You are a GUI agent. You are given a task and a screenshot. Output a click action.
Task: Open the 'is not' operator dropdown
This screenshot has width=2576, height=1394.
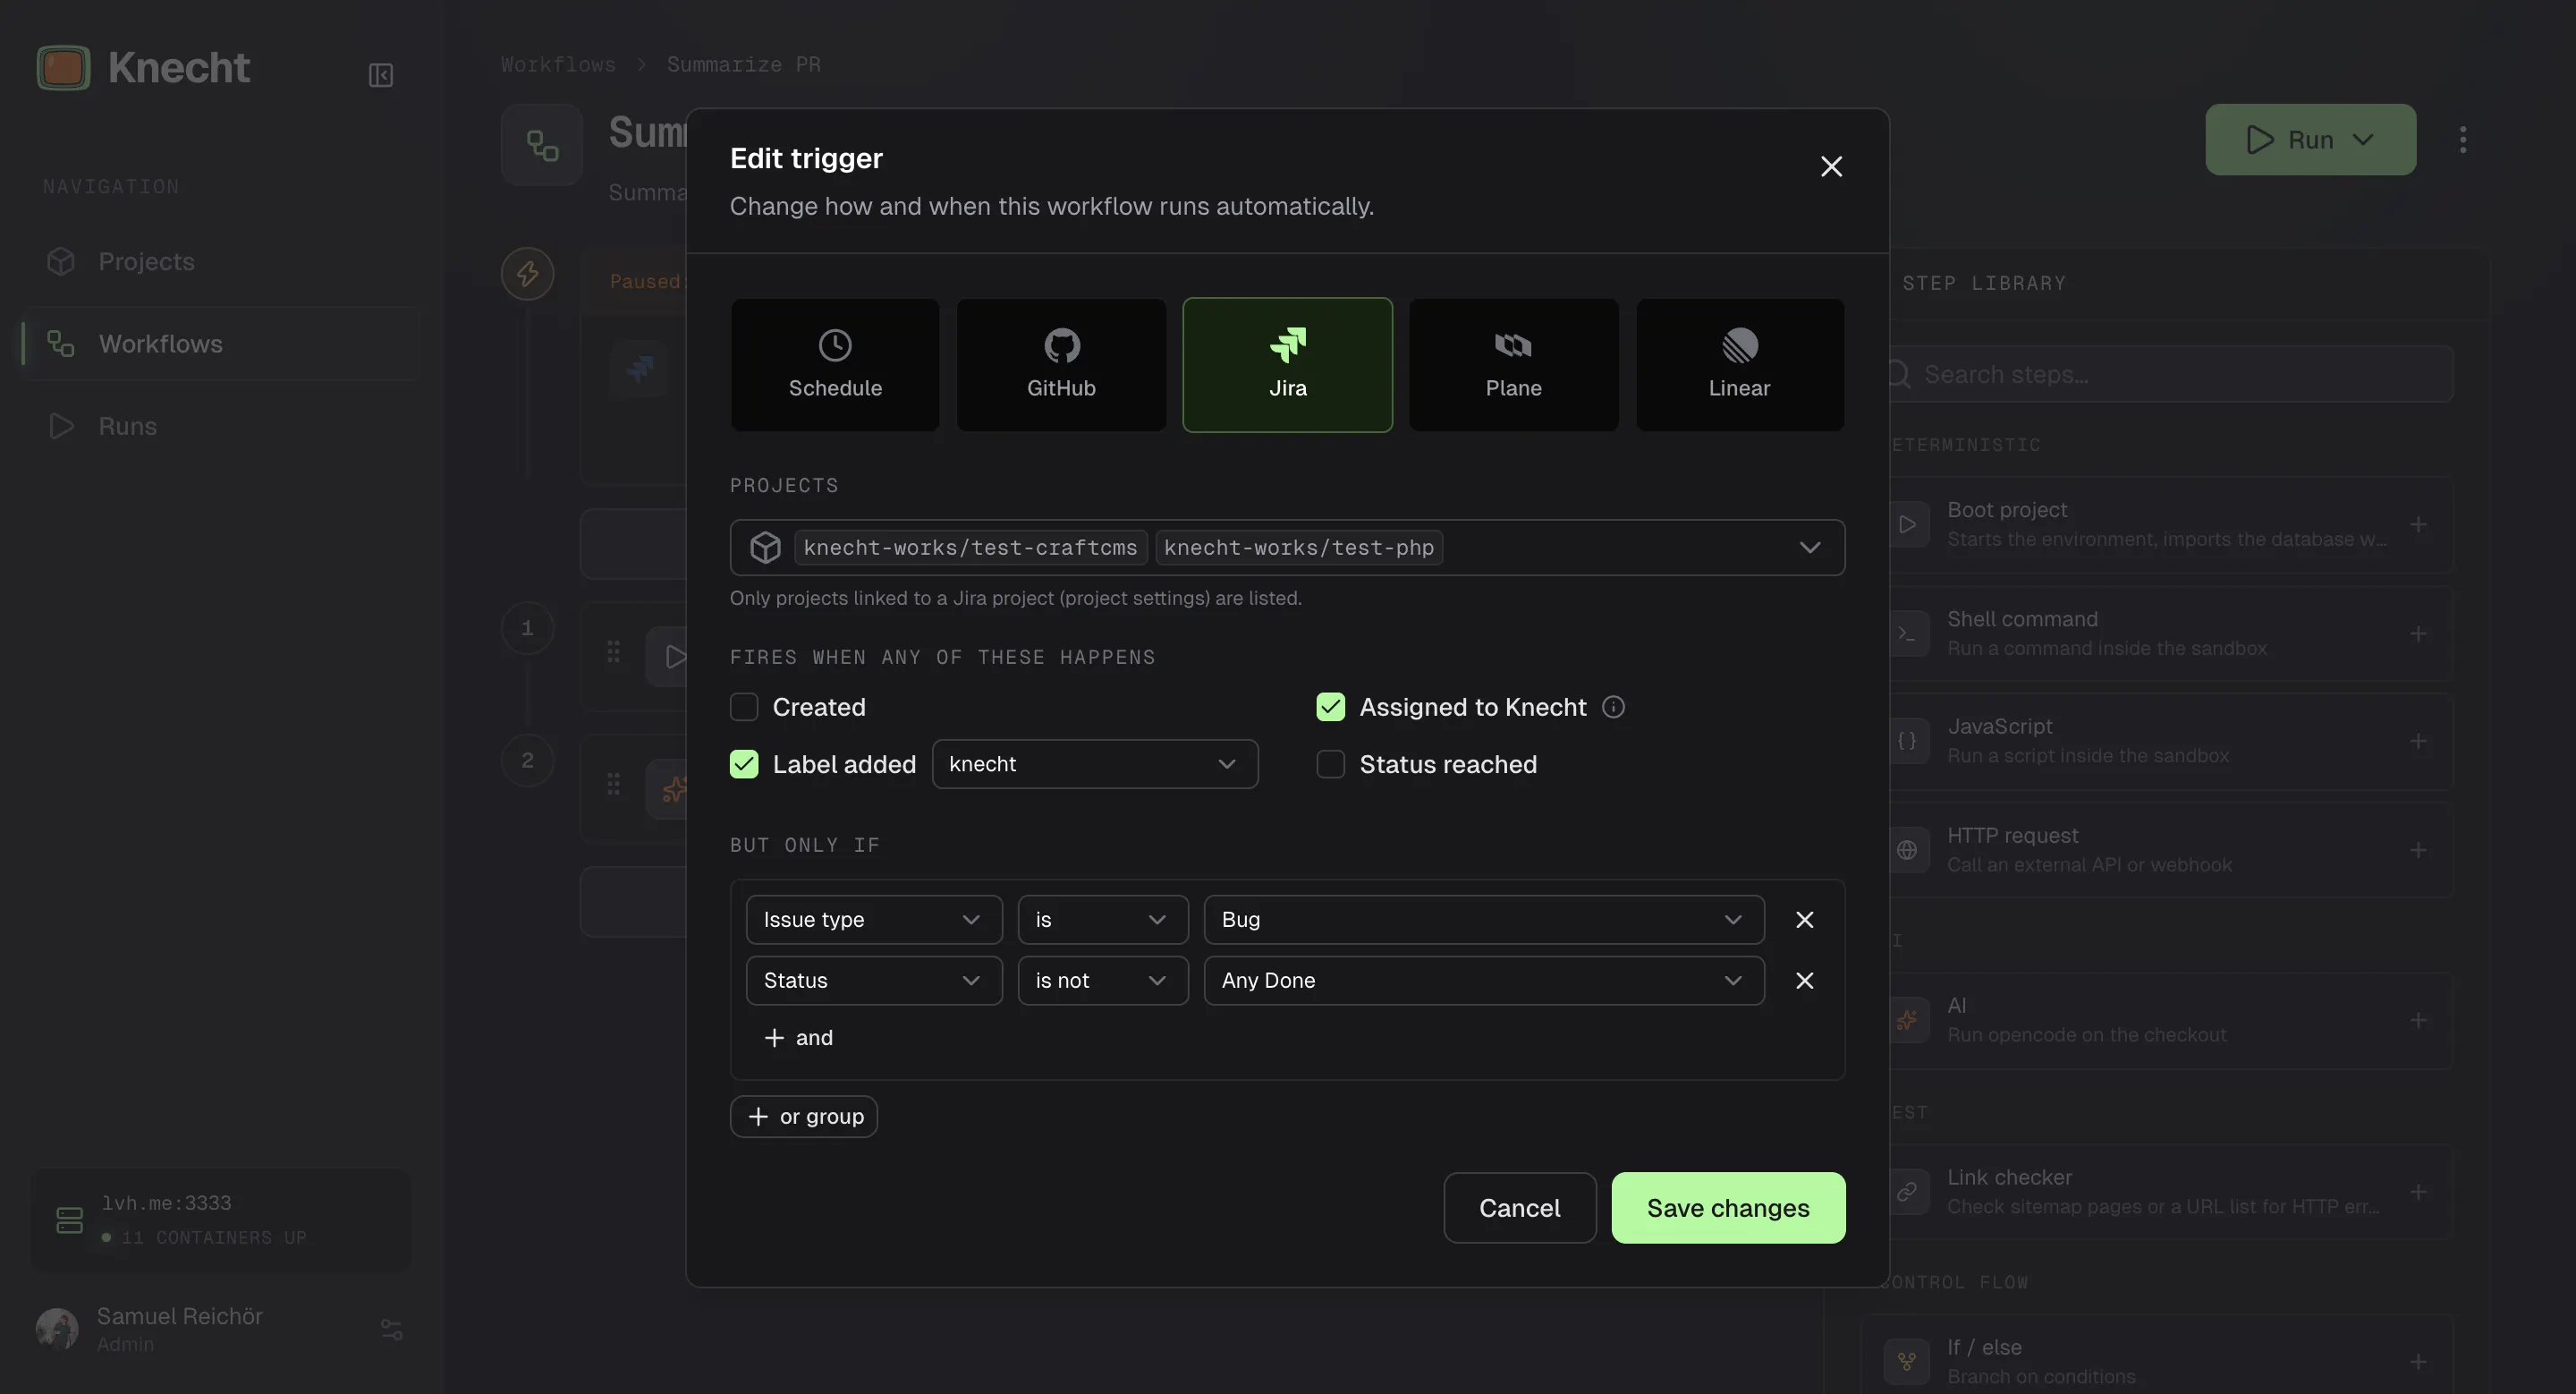[1102, 980]
